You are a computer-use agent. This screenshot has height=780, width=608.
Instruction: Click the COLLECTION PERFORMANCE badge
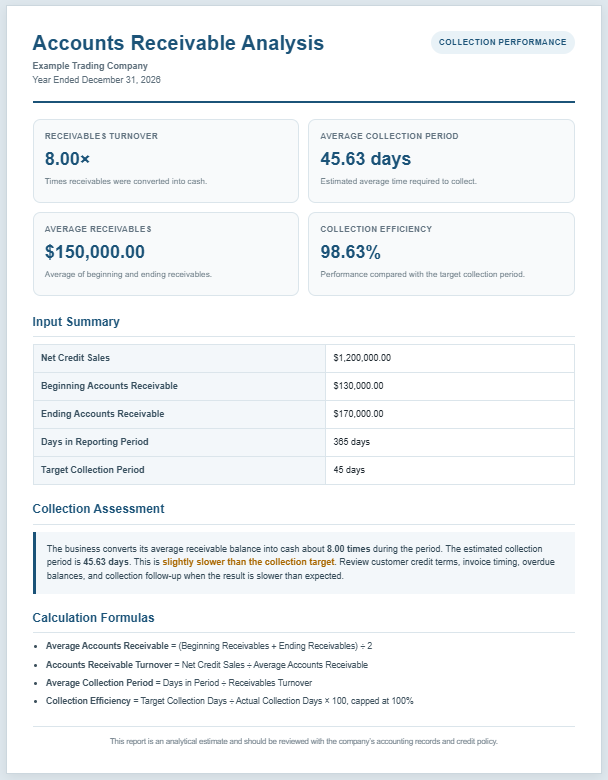click(503, 42)
